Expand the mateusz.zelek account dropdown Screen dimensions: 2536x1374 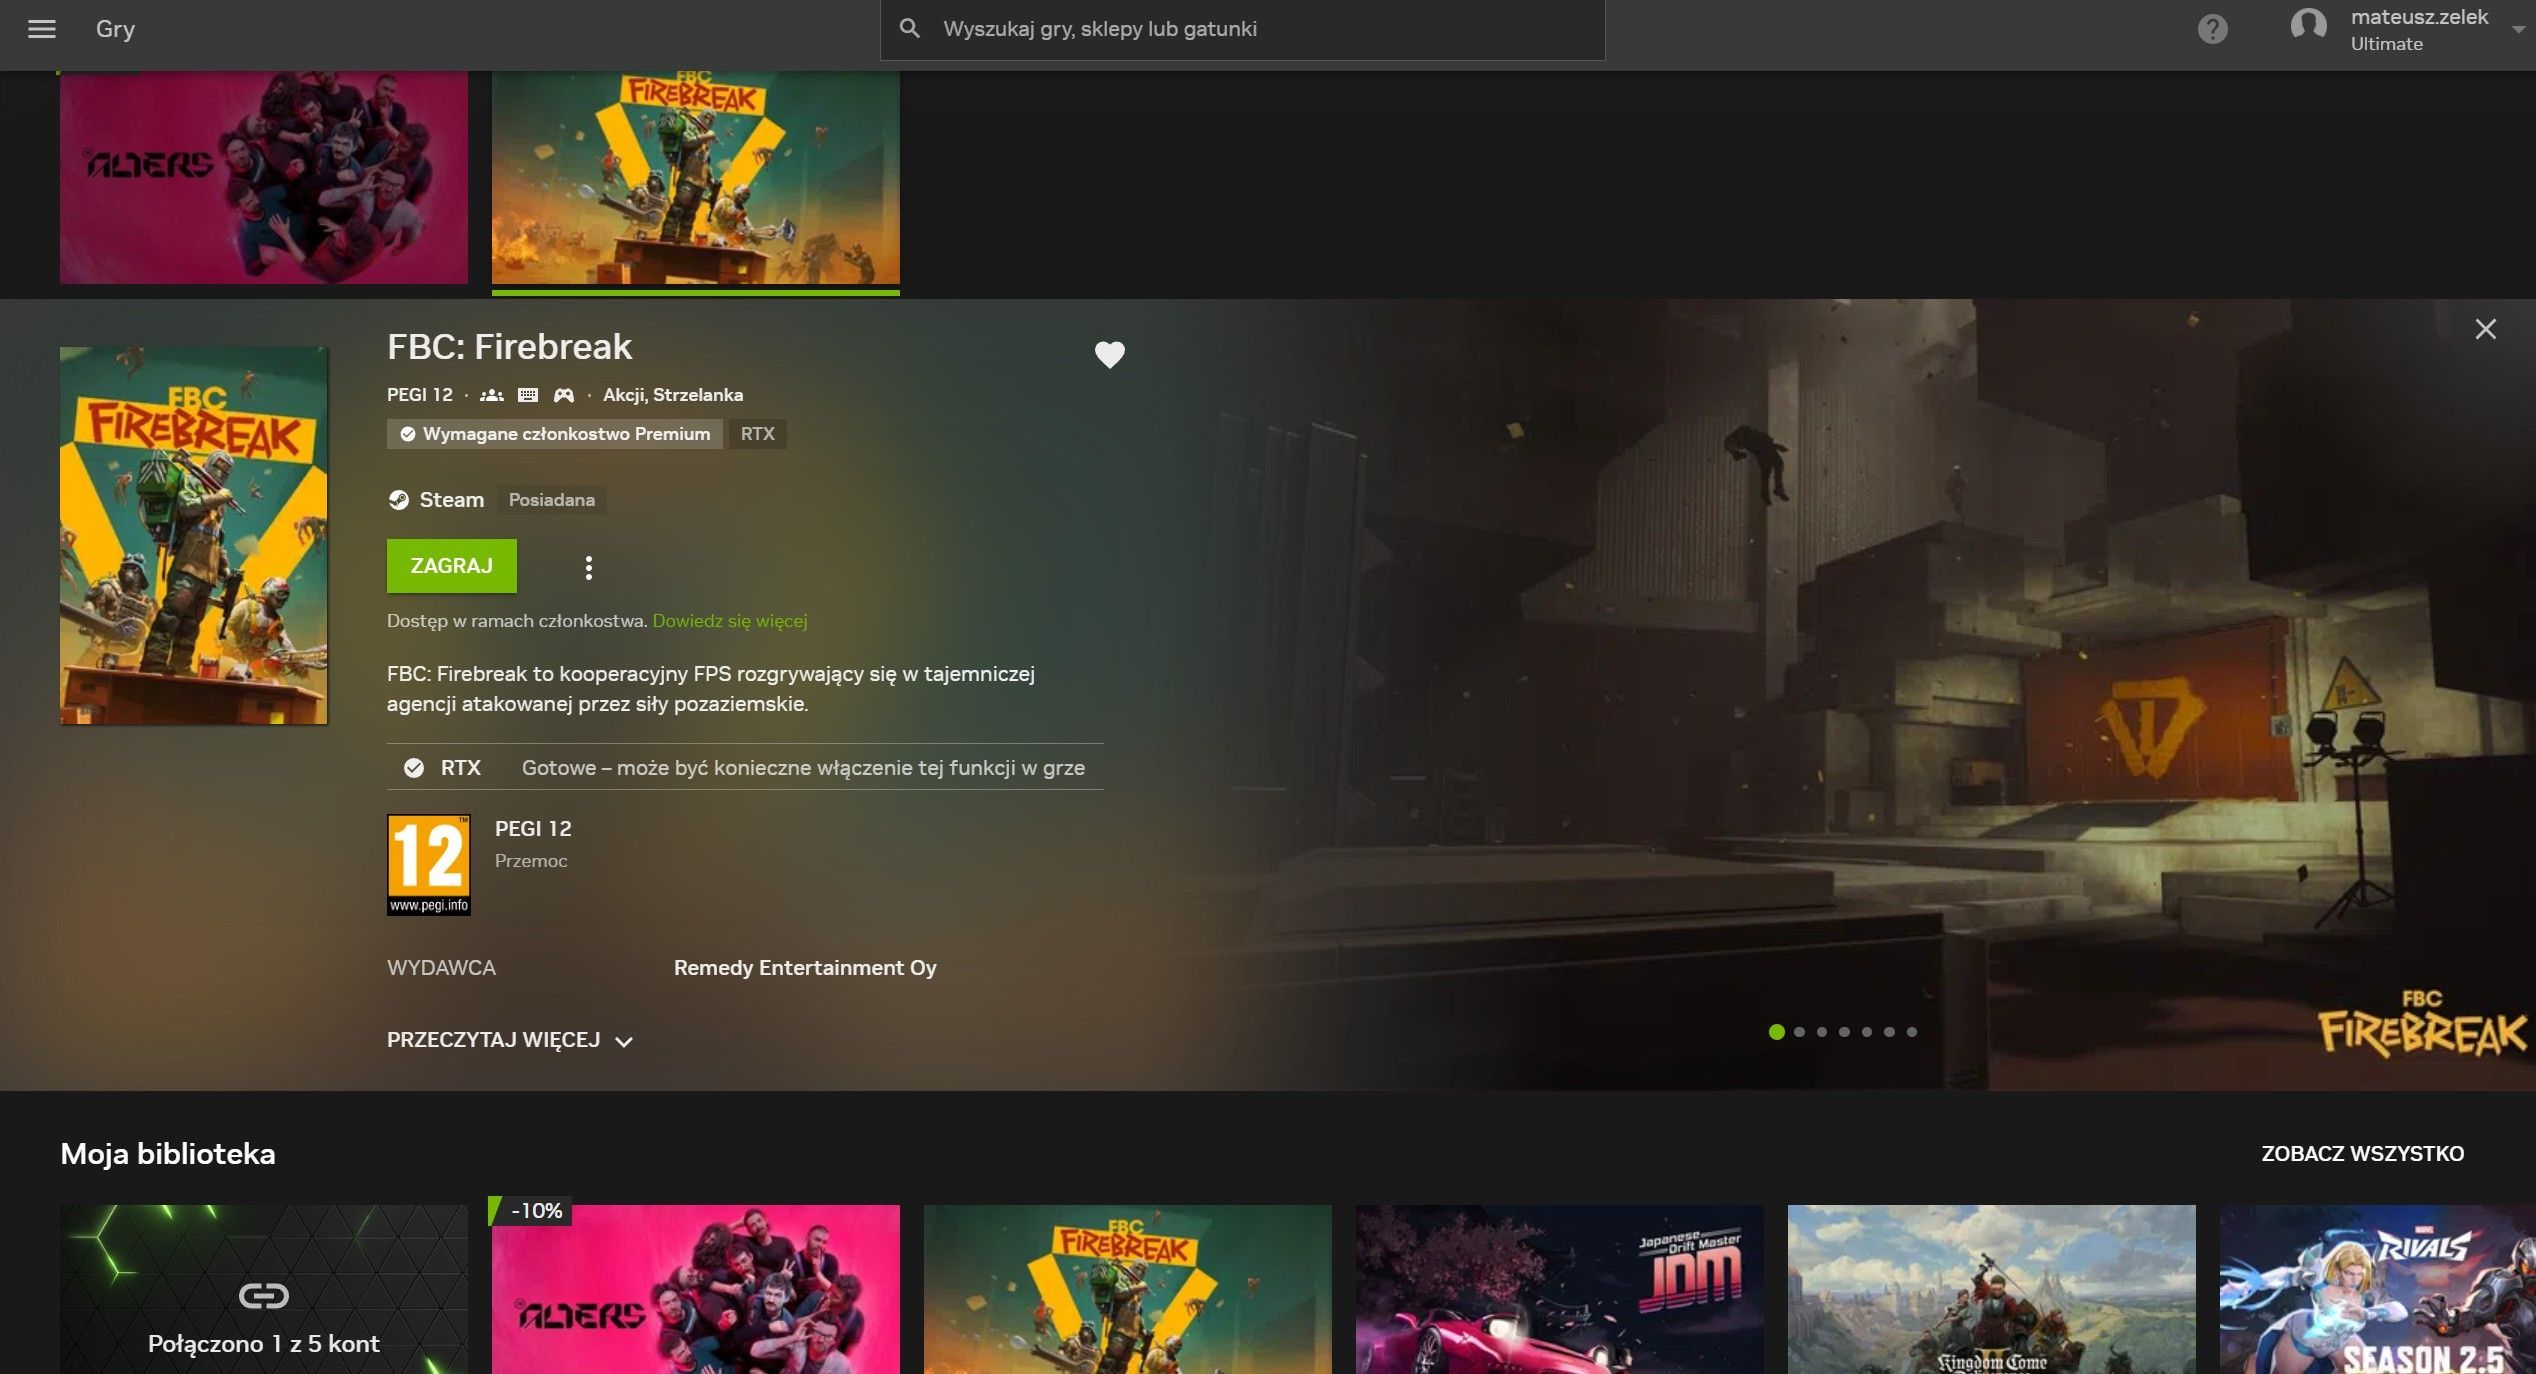[2517, 29]
